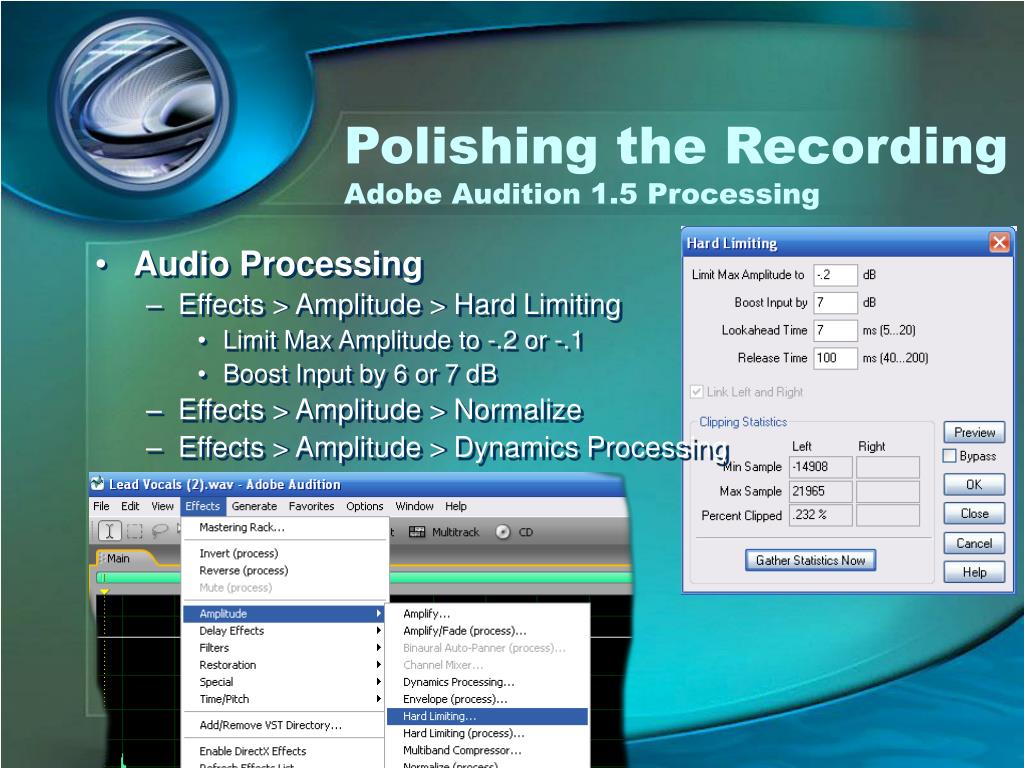Screen dimensions: 1024x768
Task: Click the Right channel Min Sample field
Action: pyautogui.click(x=888, y=467)
